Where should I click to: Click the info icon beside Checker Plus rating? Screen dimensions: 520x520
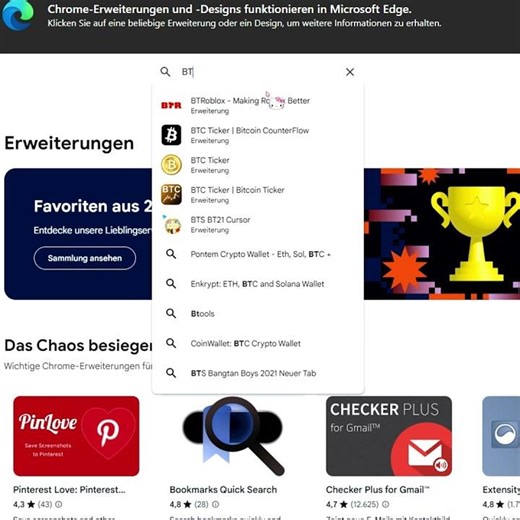(385, 504)
